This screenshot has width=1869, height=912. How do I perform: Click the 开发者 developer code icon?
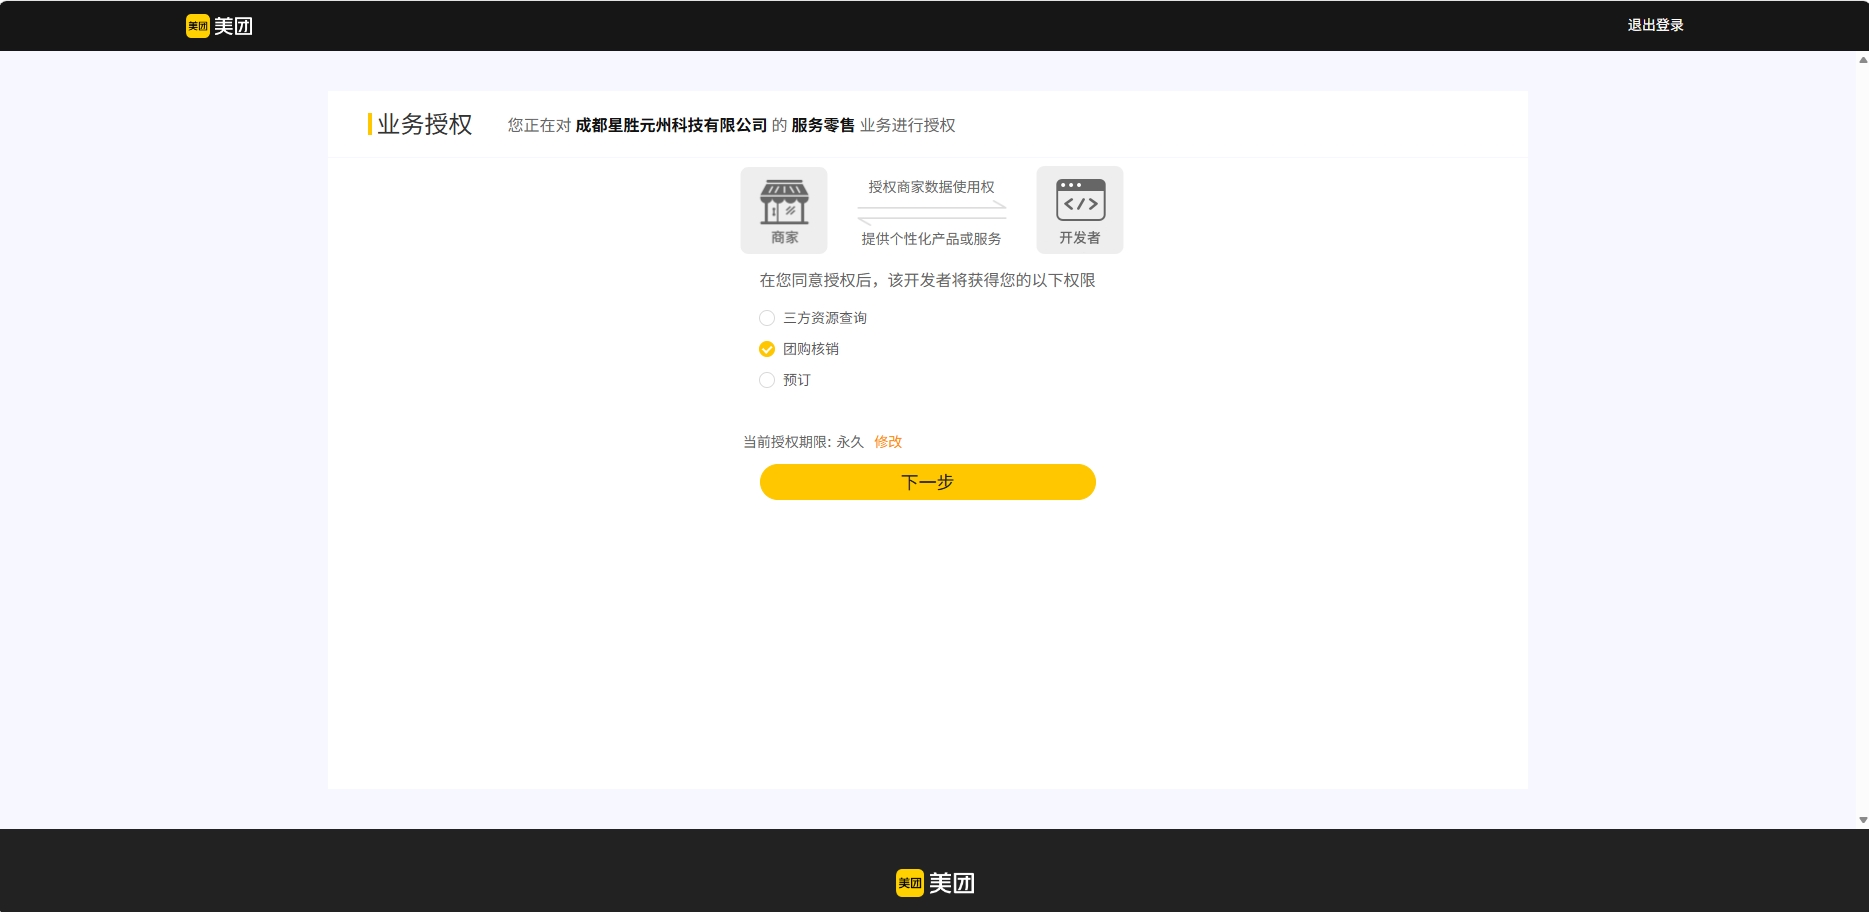[1080, 210]
